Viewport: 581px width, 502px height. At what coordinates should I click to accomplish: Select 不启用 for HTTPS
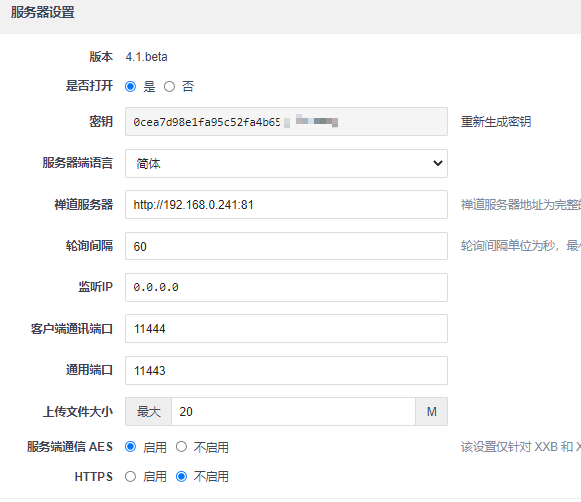(x=181, y=476)
